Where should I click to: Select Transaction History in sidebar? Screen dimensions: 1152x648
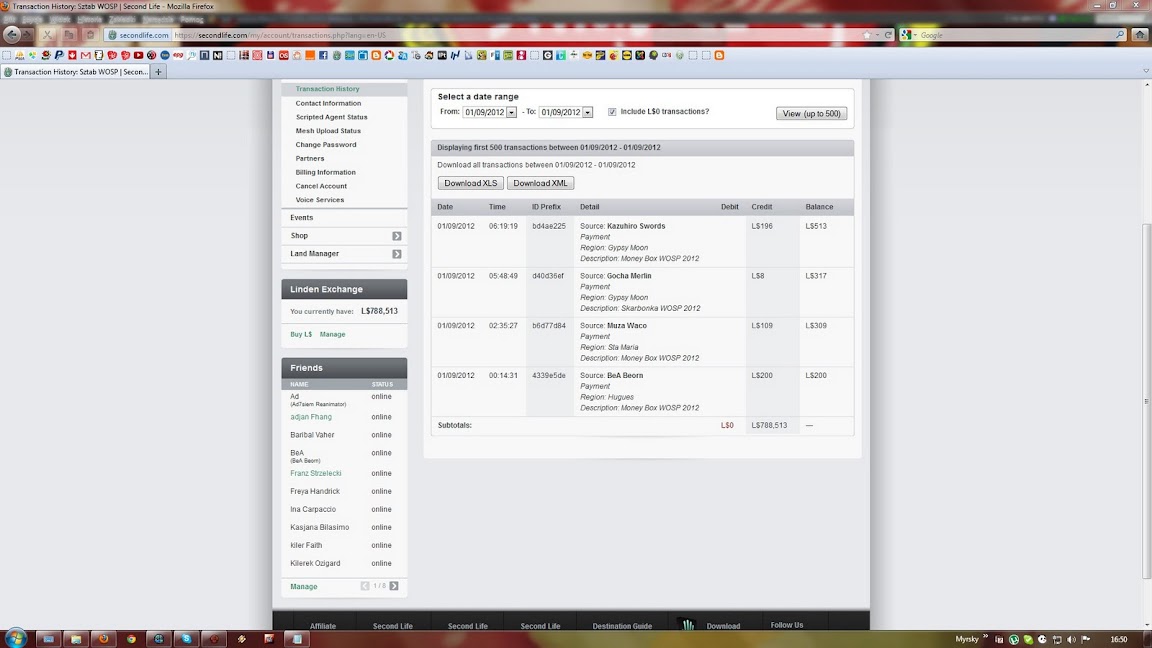pos(328,89)
